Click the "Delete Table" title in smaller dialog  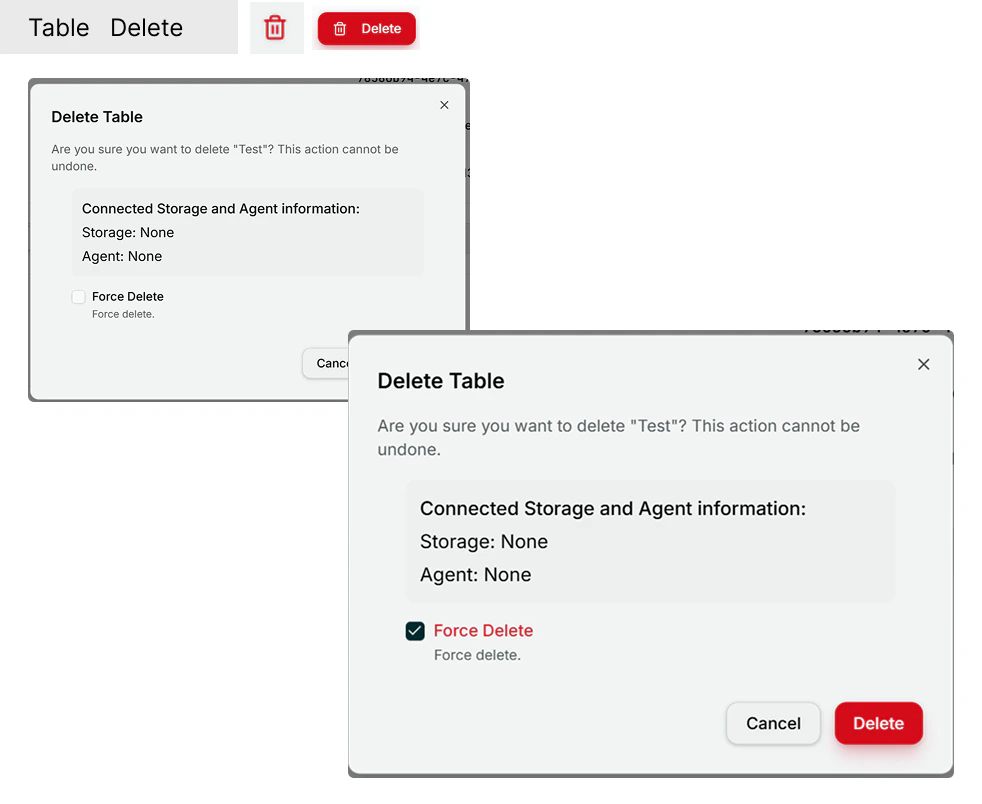coord(97,117)
